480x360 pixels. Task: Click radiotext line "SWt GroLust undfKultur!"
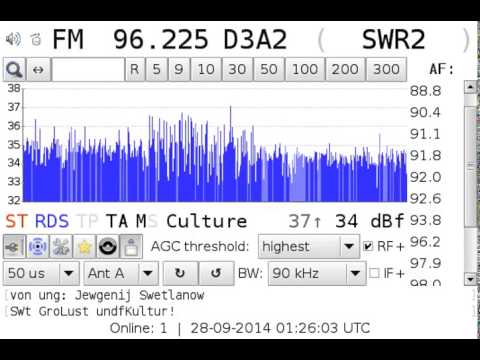[x=92, y=312]
